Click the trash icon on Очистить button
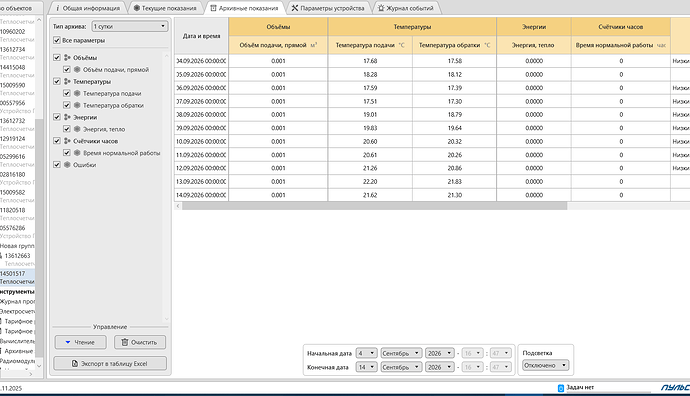Viewport: 690px width, 396px height. pos(125,342)
